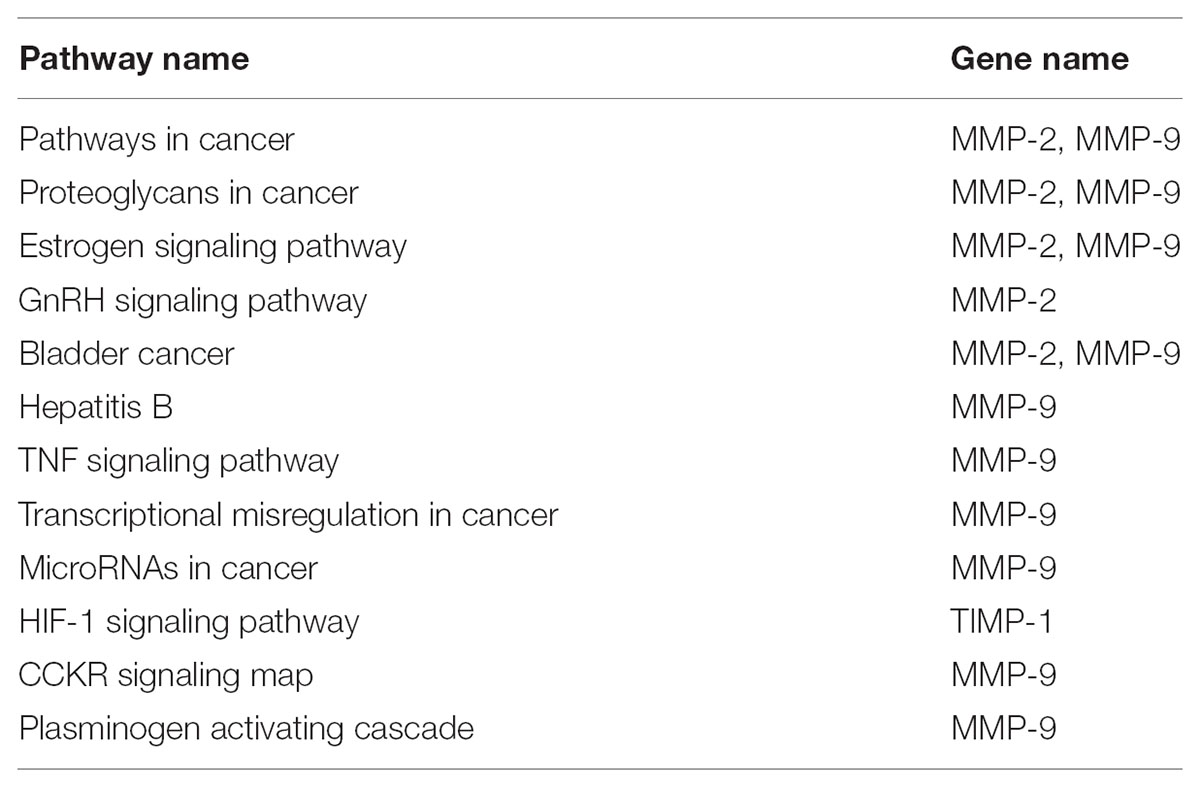Click the TIMP-1 gene name cell
1200x787 pixels.
click(1002, 622)
